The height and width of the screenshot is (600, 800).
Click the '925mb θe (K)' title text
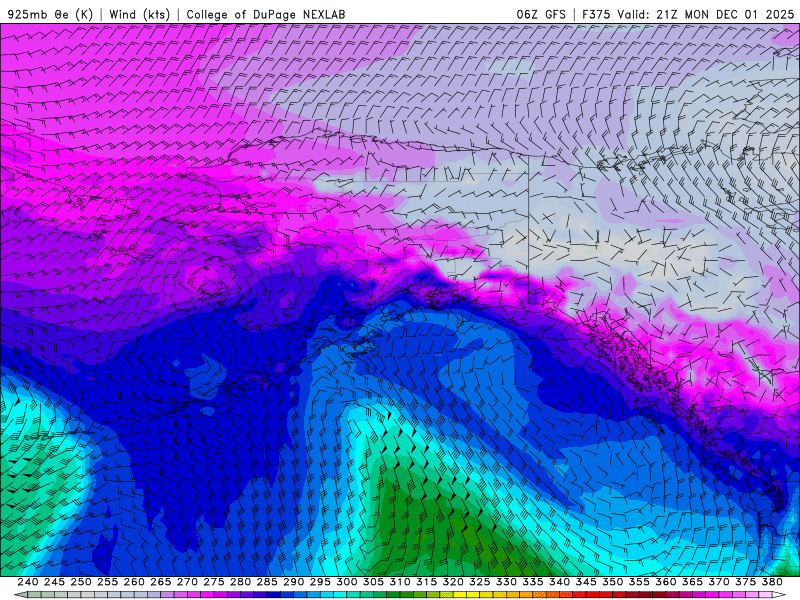click(x=51, y=14)
